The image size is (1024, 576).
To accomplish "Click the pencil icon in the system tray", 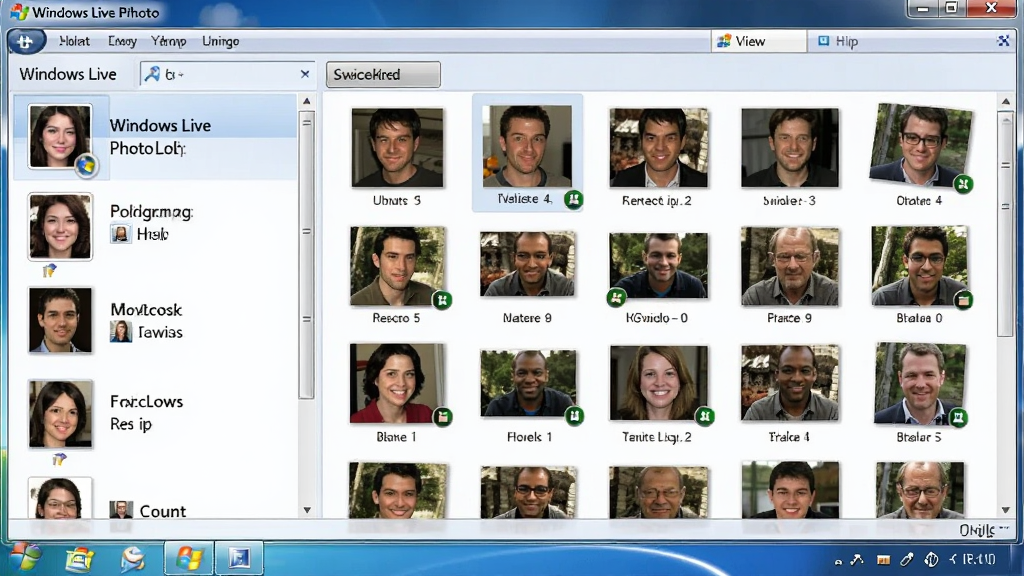I will [x=906, y=560].
